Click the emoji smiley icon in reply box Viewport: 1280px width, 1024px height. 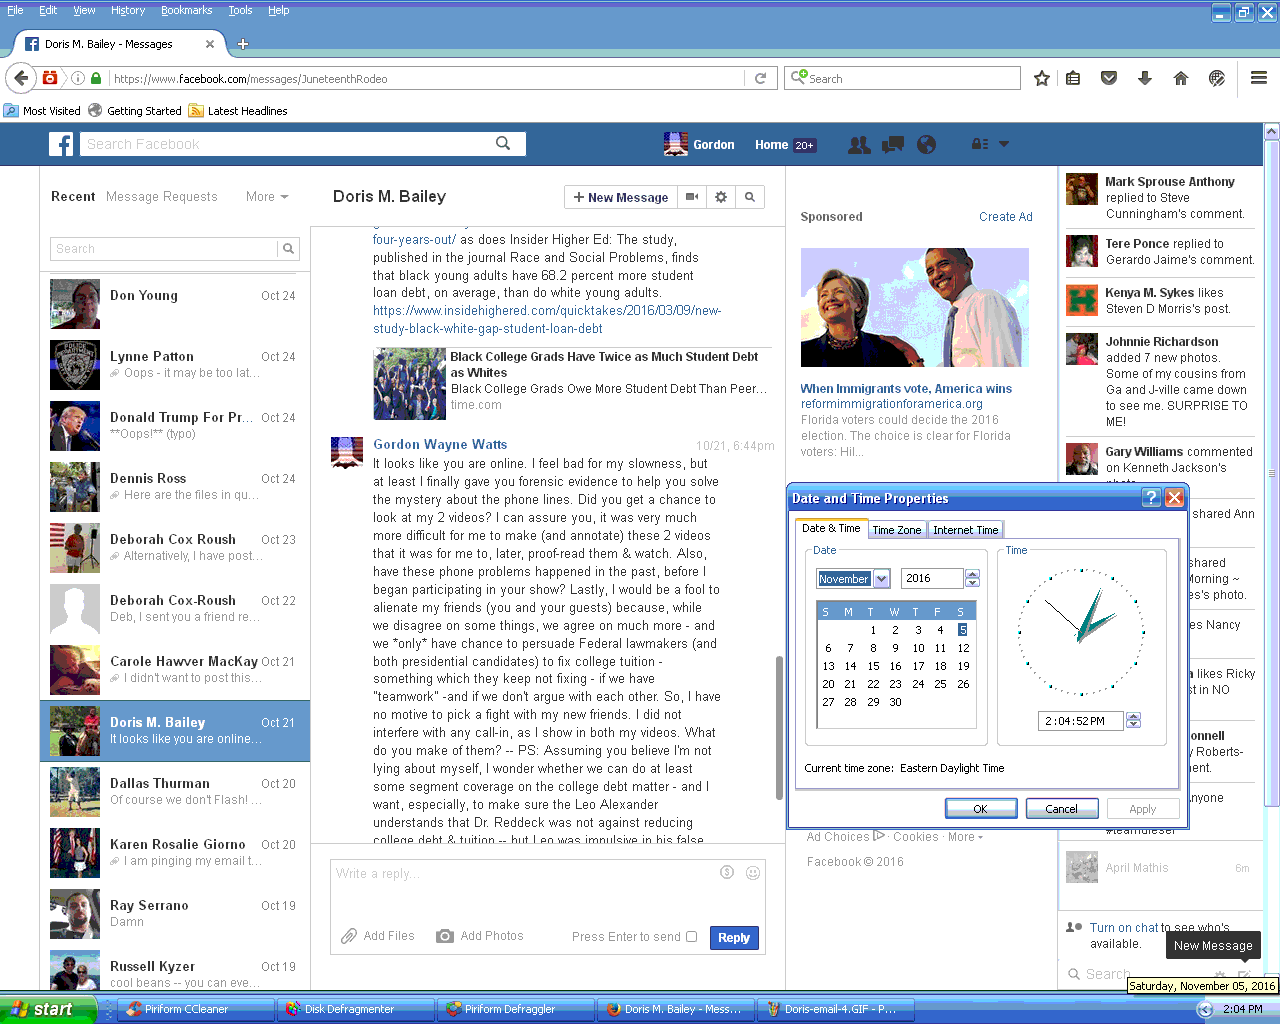point(753,873)
